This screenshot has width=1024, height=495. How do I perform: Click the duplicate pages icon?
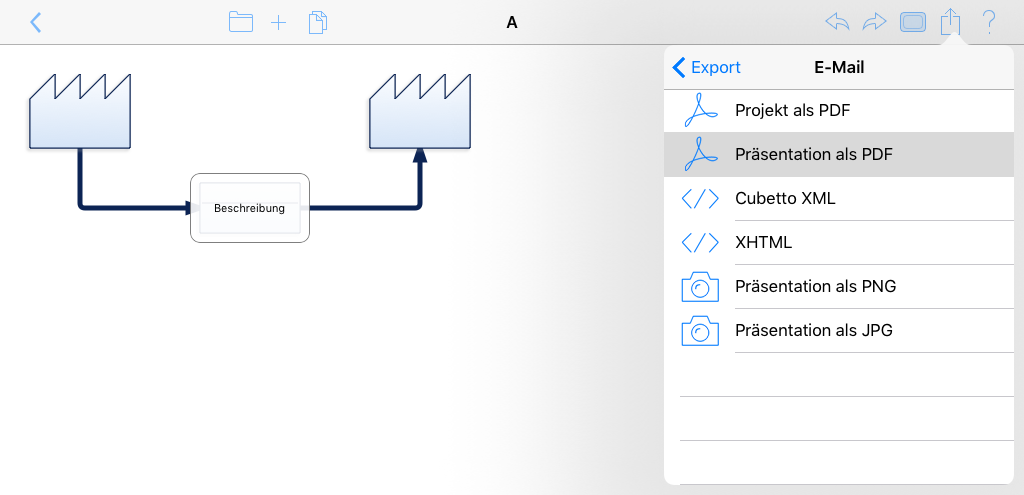pos(318,22)
